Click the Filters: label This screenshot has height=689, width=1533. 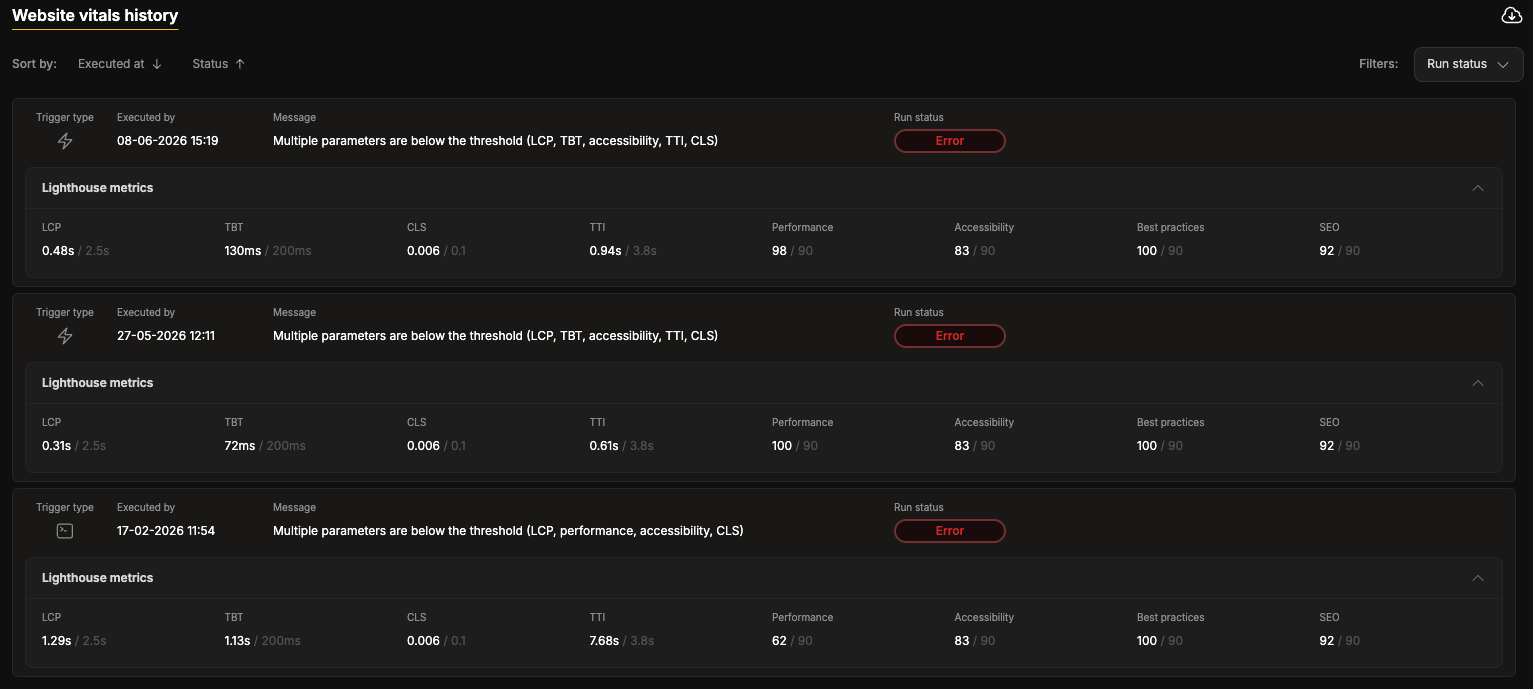tap(1378, 64)
